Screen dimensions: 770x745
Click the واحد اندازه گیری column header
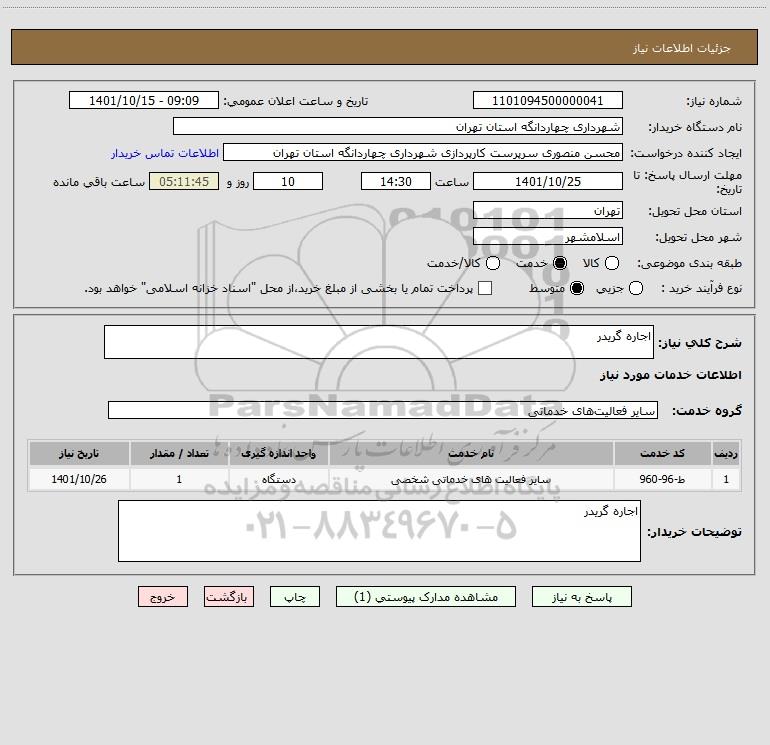coord(278,453)
